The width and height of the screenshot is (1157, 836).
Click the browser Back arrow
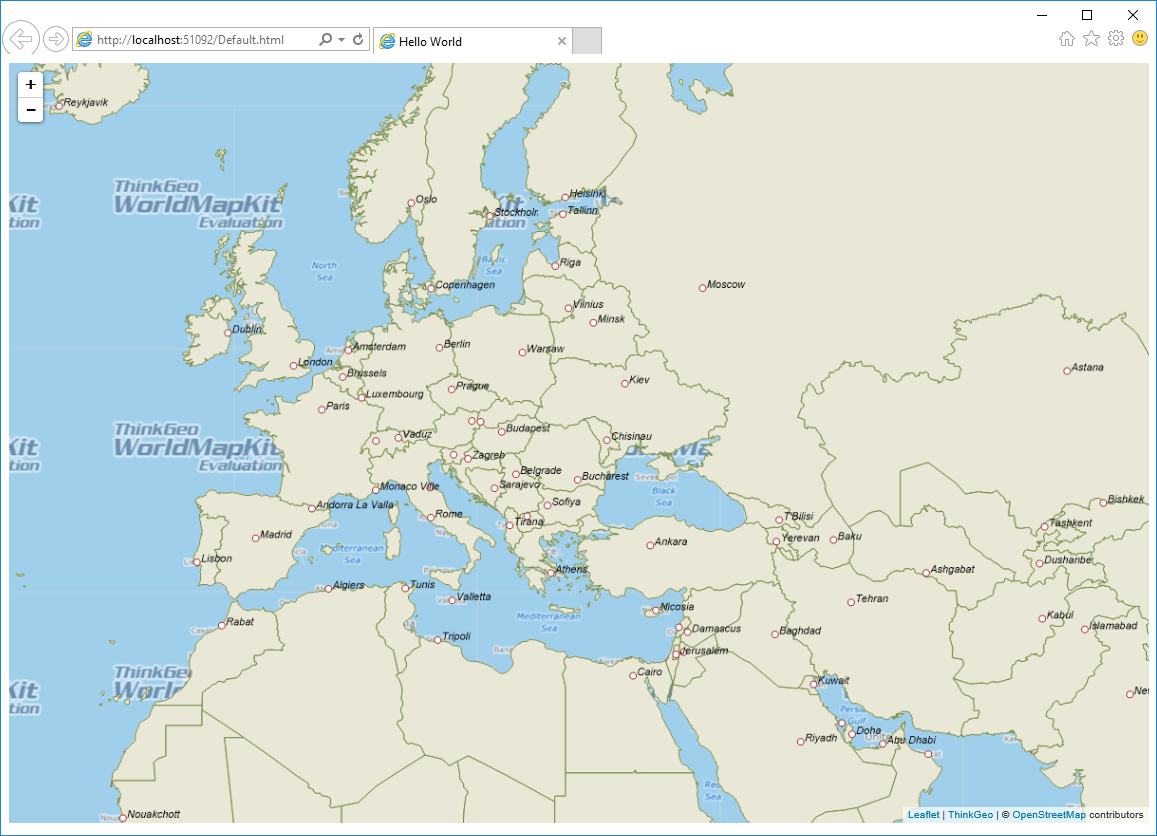[20, 40]
